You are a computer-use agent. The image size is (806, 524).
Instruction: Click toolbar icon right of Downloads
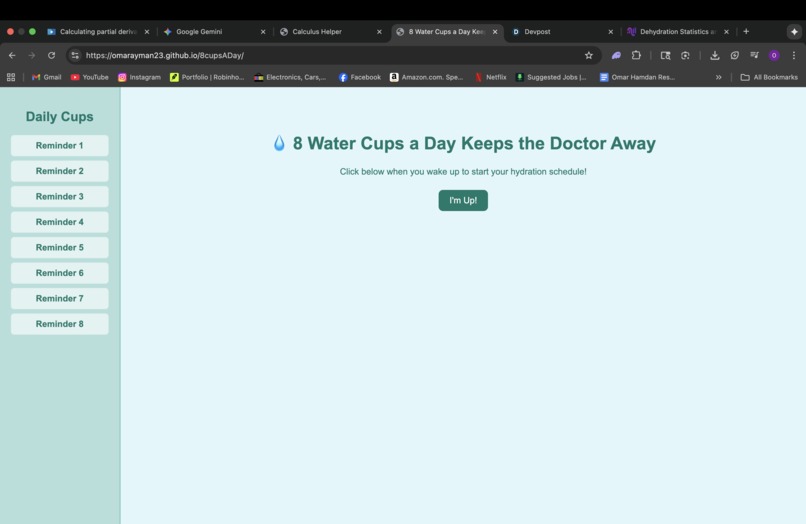[735, 55]
